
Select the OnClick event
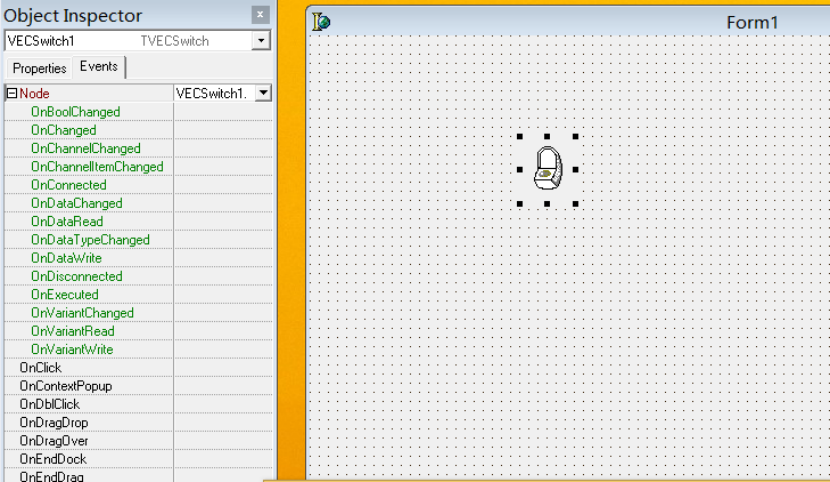[40, 368]
